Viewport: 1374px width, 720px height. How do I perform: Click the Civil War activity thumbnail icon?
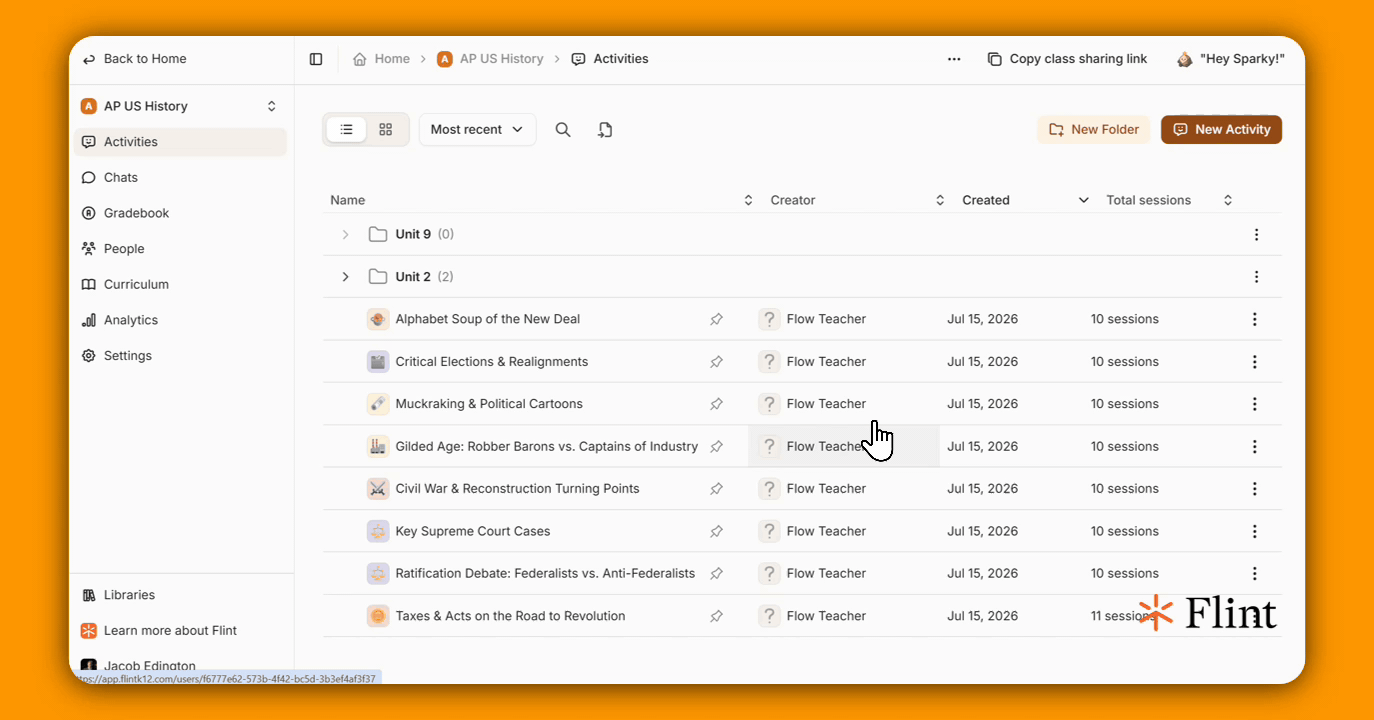pos(378,489)
